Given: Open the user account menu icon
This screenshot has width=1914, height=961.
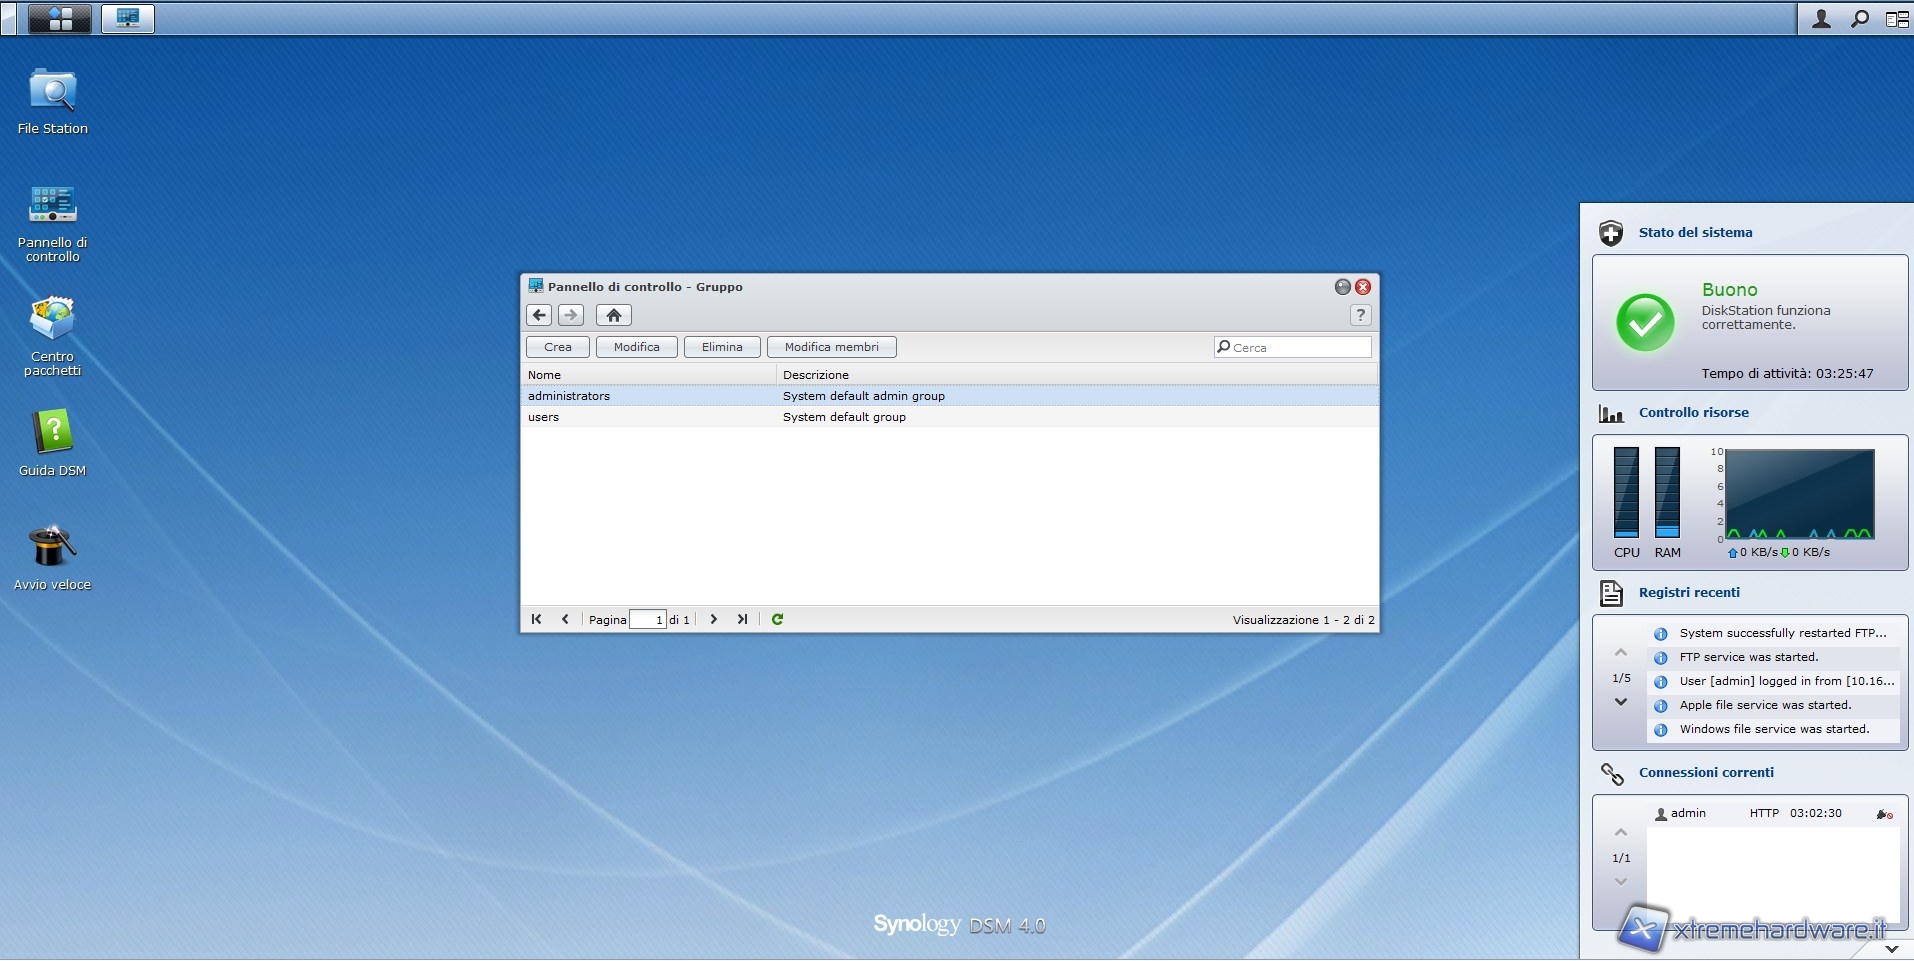Looking at the screenshot, I should point(1821,18).
